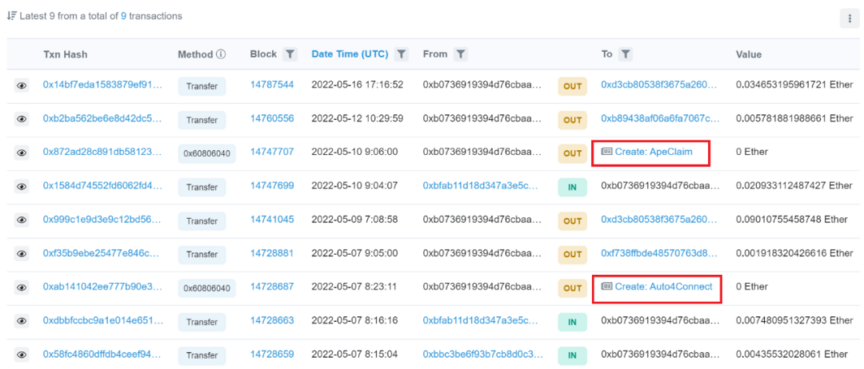
Task: Open block 14741045
Action: tap(272, 219)
